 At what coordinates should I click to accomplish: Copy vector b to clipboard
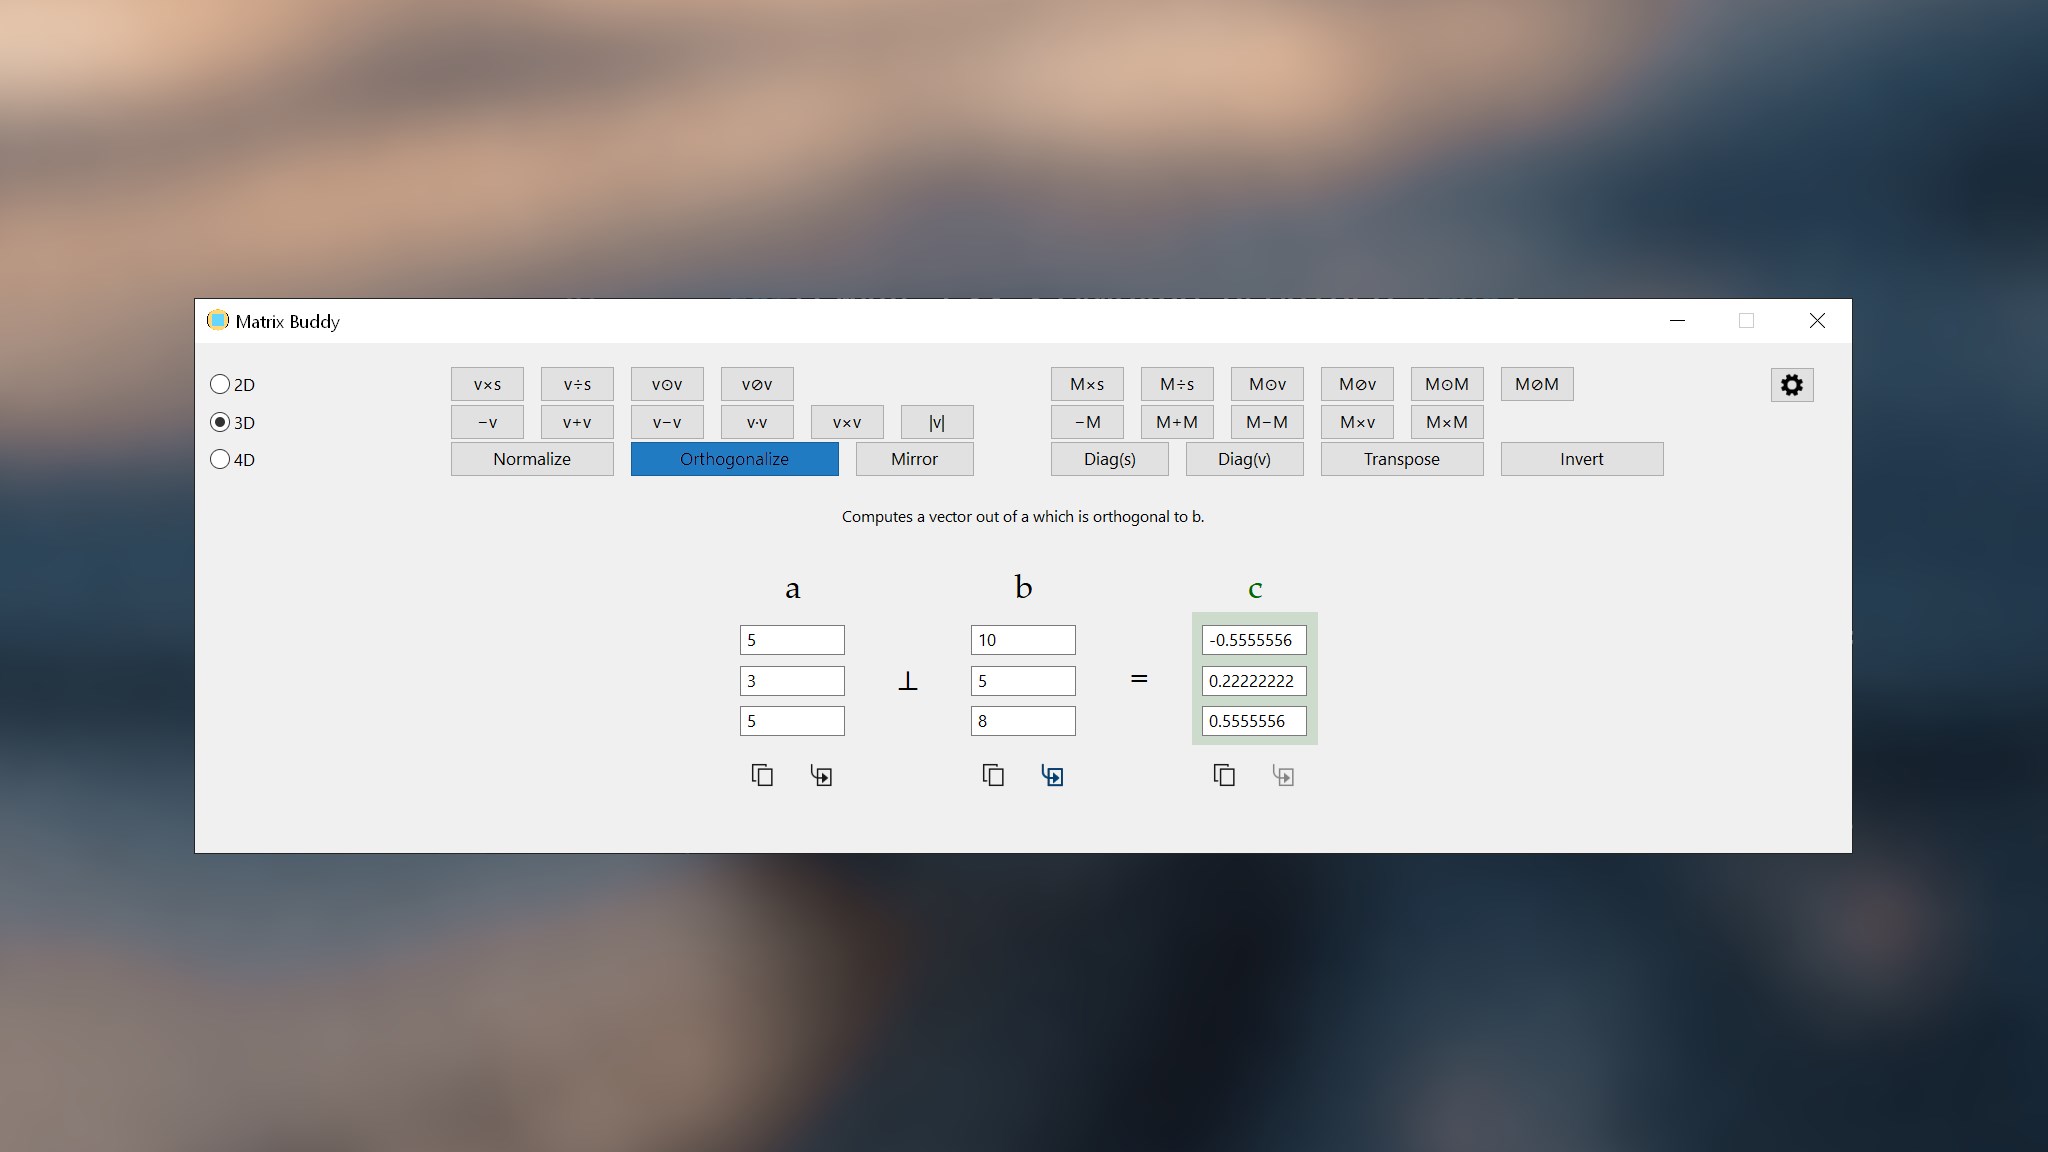click(993, 775)
